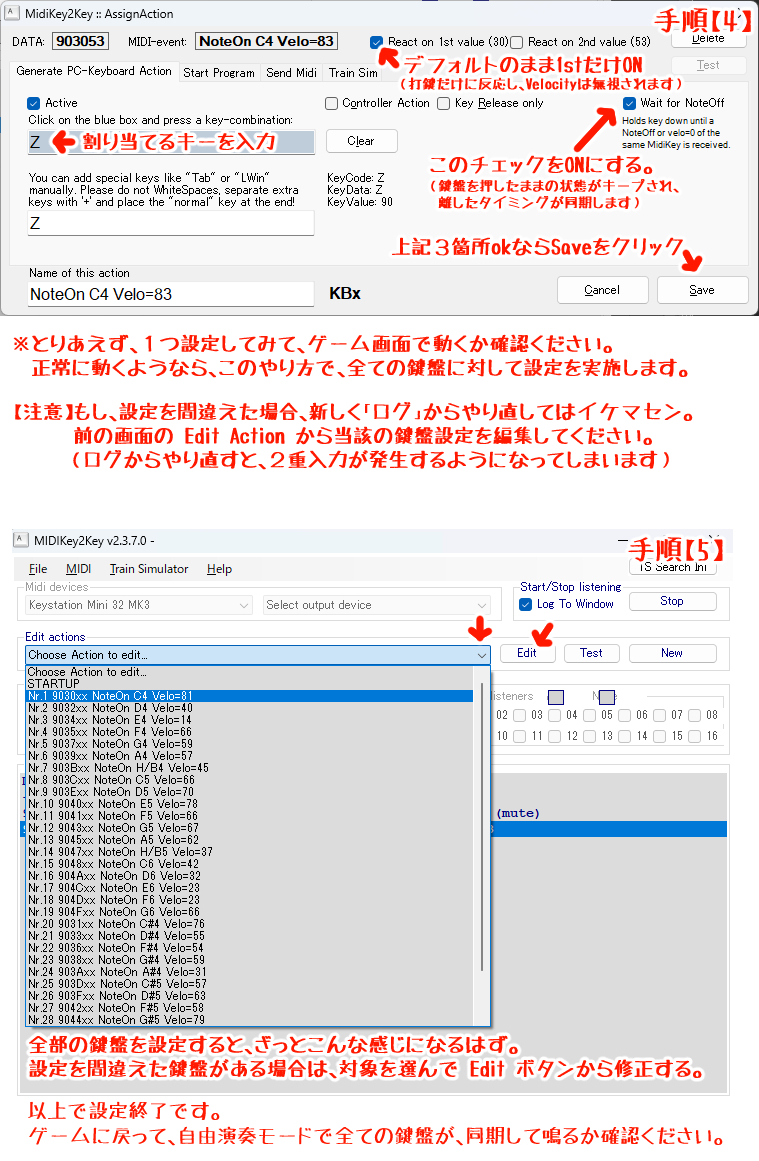Save the assigned action
This screenshot has height=1161, width=759.
[x=702, y=290]
